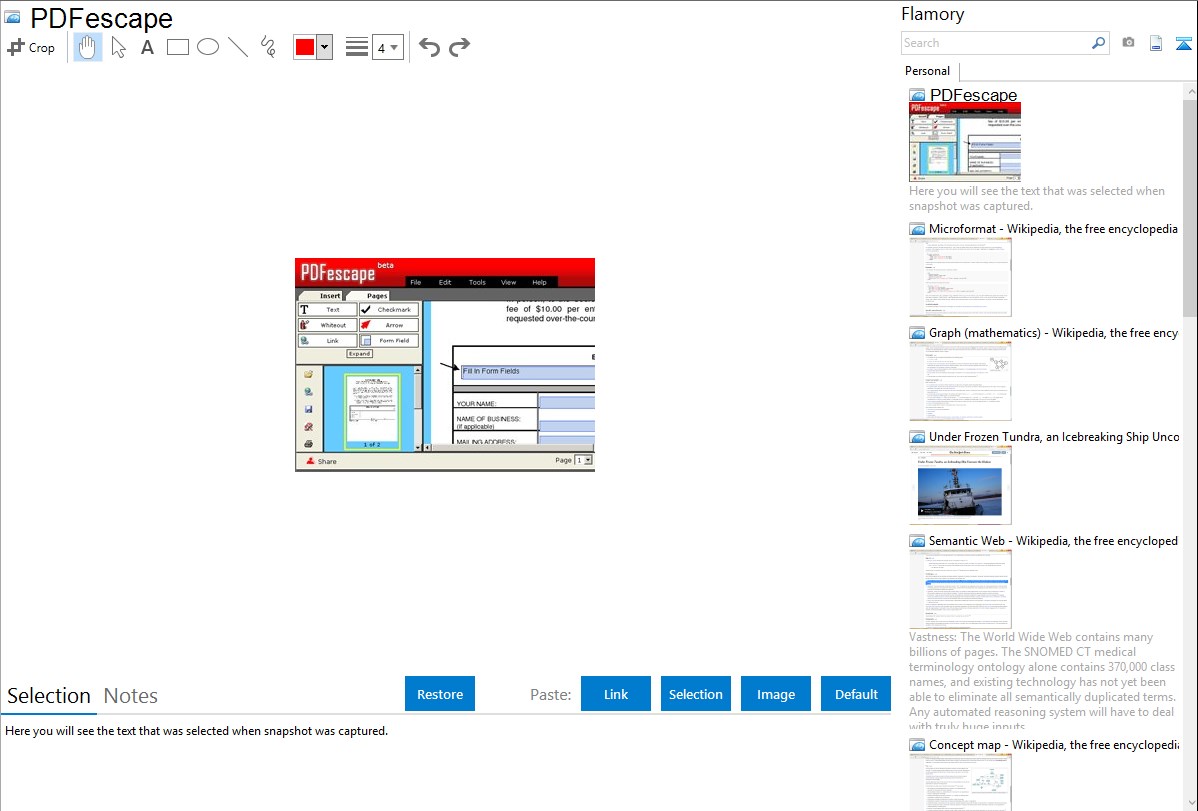Select the Crop tool
Image resolution: width=1198 pixels, height=811 pixels.
point(31,47)
